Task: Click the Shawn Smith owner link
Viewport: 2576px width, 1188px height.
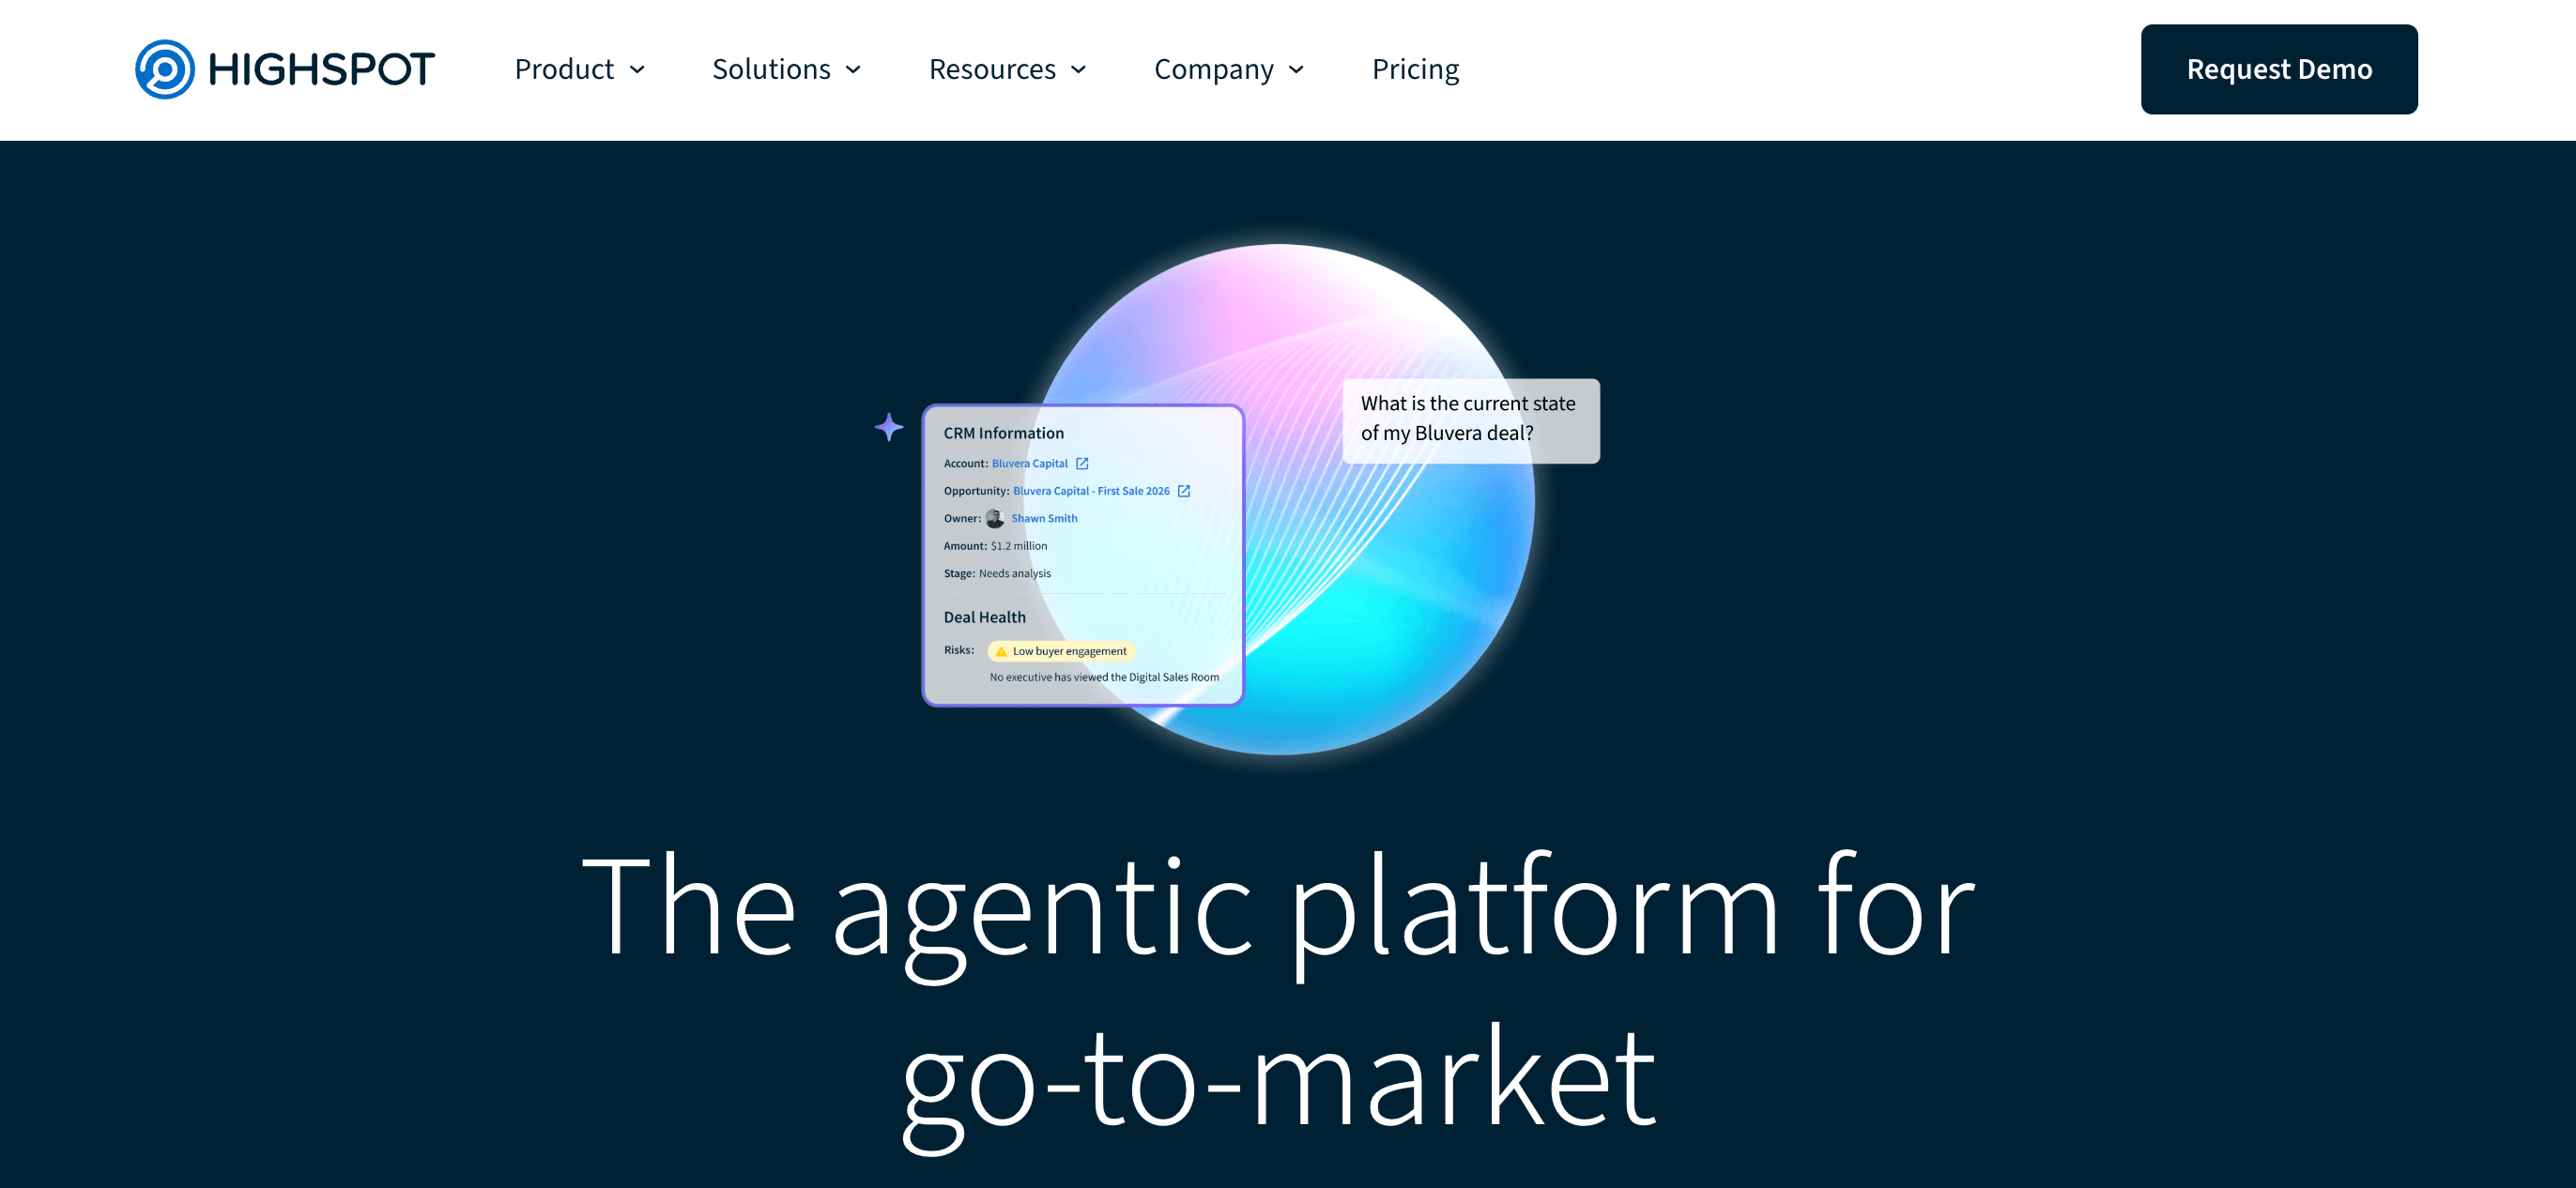Action: click(1044, 518)
